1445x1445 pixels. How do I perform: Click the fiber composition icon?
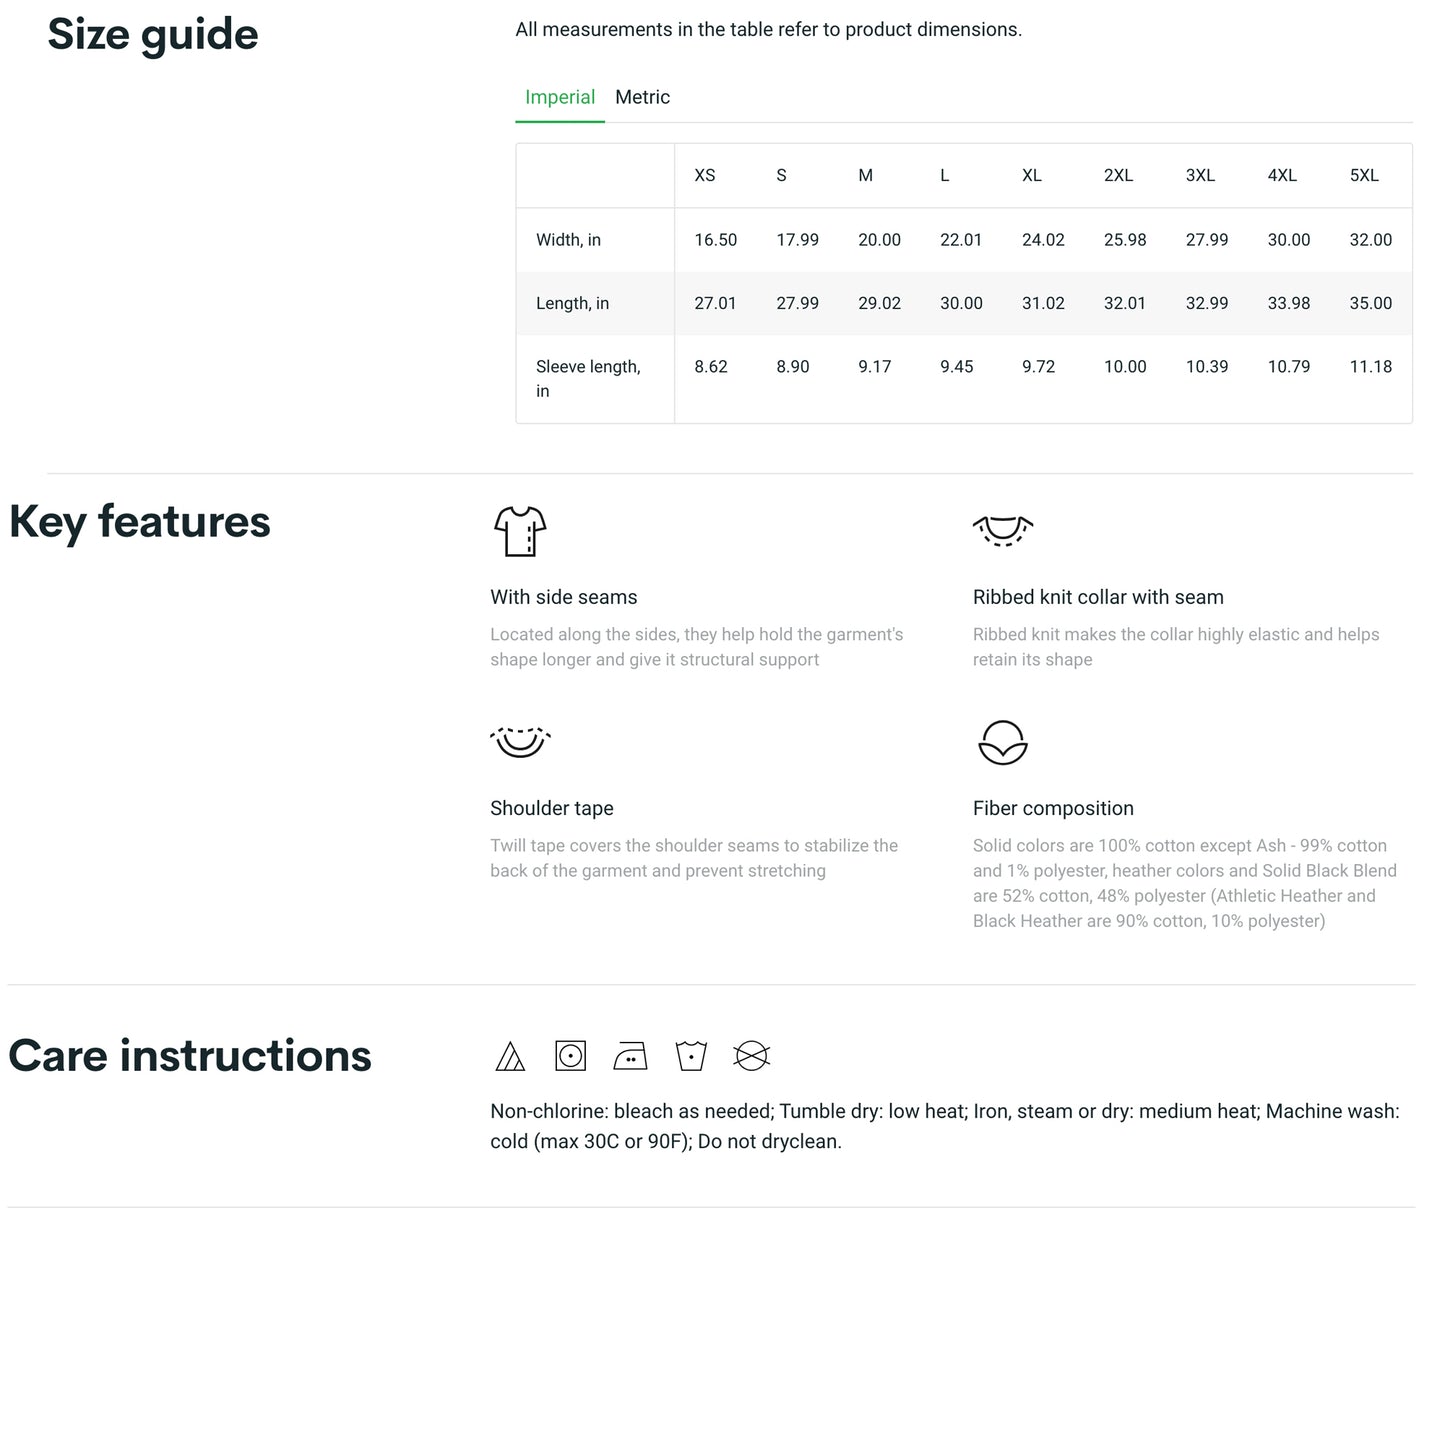tap(1002, 742)
